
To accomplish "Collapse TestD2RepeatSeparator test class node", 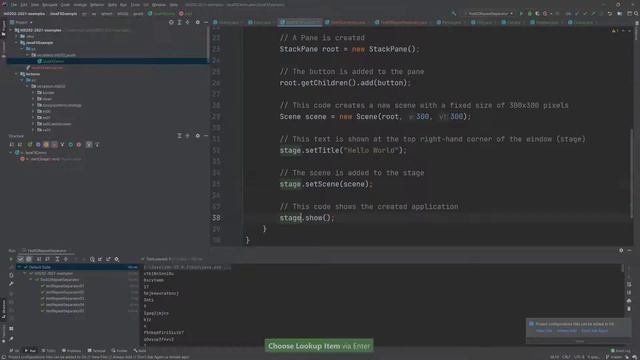I will pyautogui.click(x=31, y=280).
